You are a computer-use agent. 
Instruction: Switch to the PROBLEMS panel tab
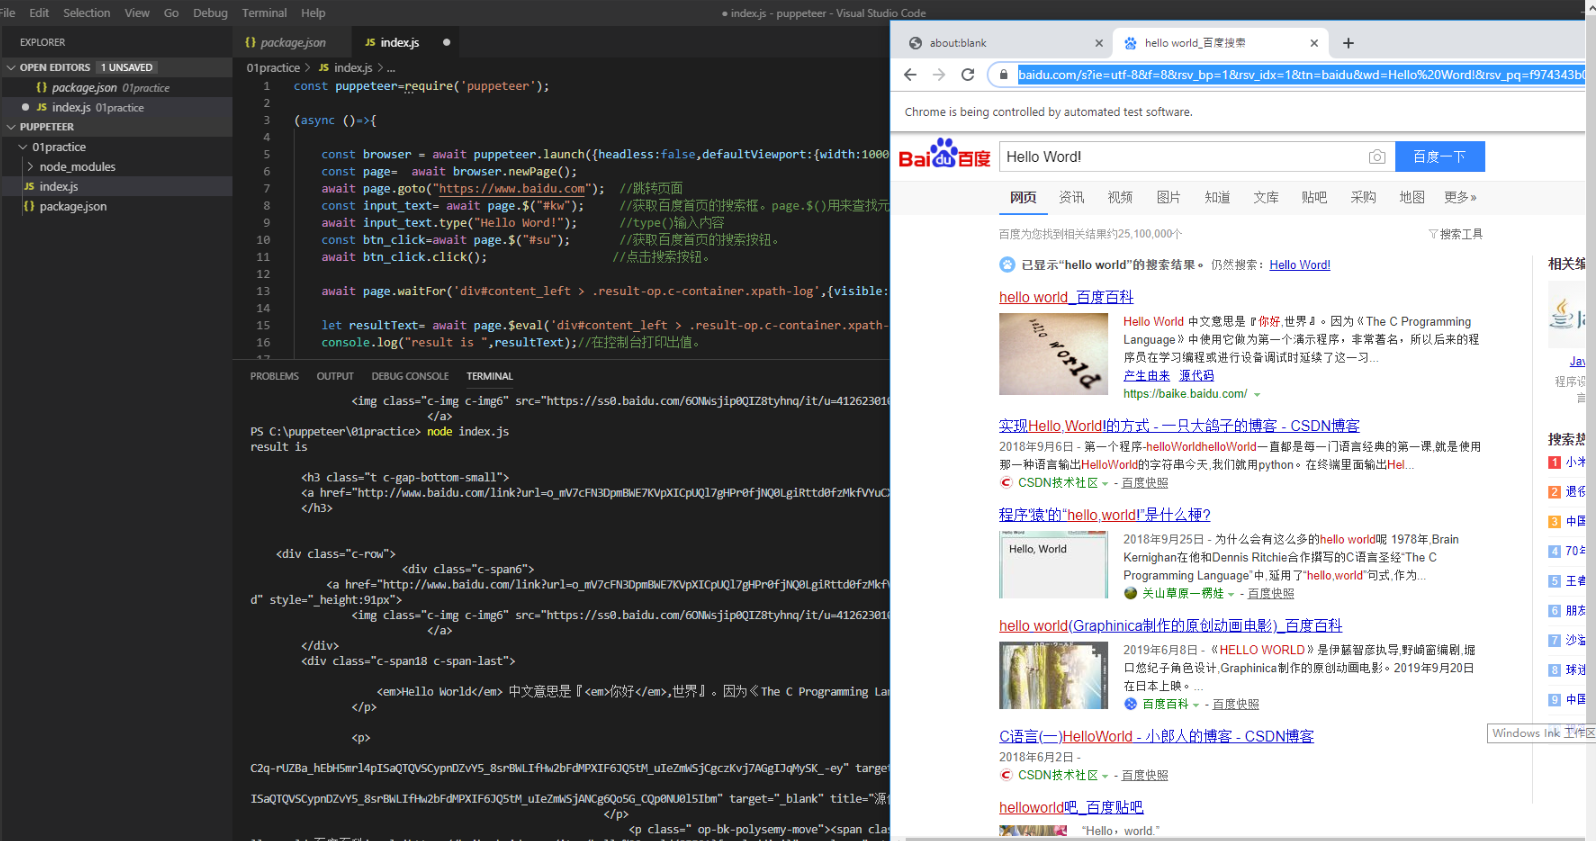coord(274,377)
